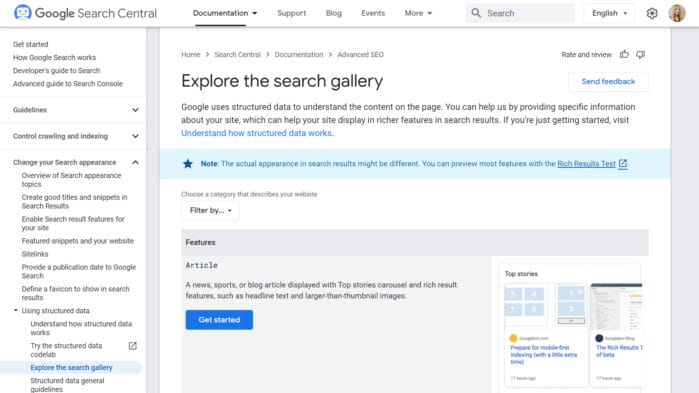
Task: Click external icon next to structured data codelab
Action: coord(132,346)
